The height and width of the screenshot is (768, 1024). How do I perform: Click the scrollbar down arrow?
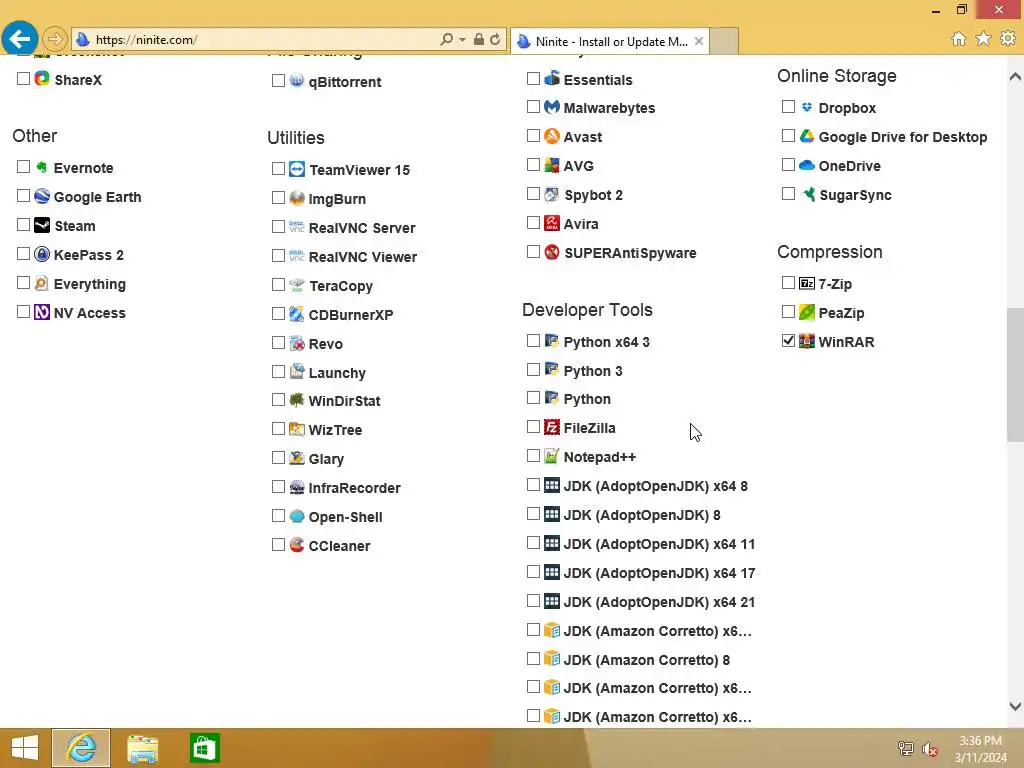(1015, 706)
